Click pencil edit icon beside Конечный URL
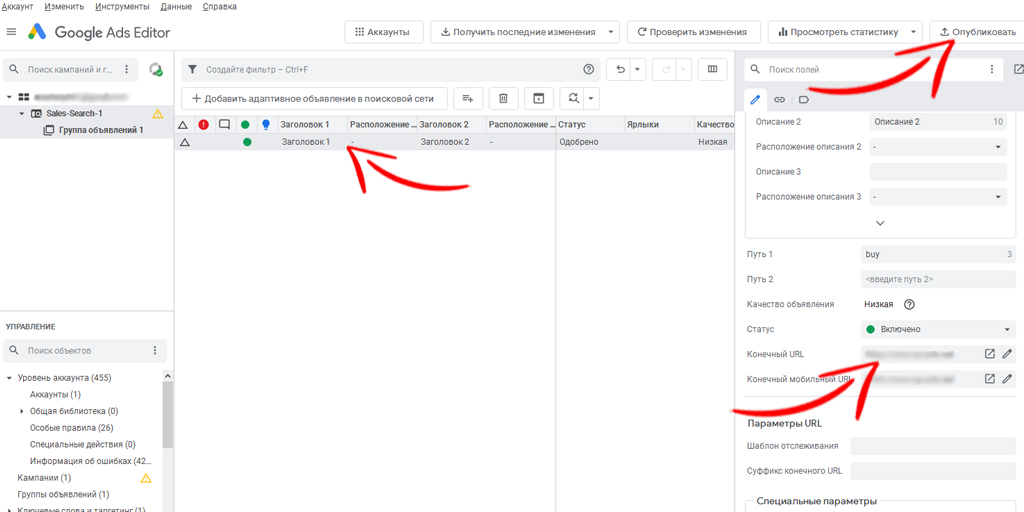This screenshot has height=512, width=1024. (x=1007, y=354)
